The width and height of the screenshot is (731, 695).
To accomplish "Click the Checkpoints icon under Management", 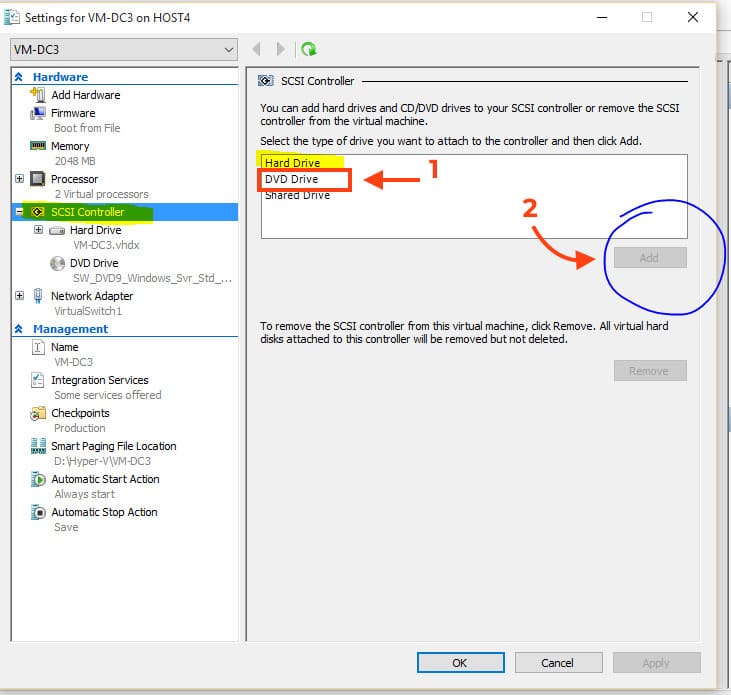I will point(38,413).
